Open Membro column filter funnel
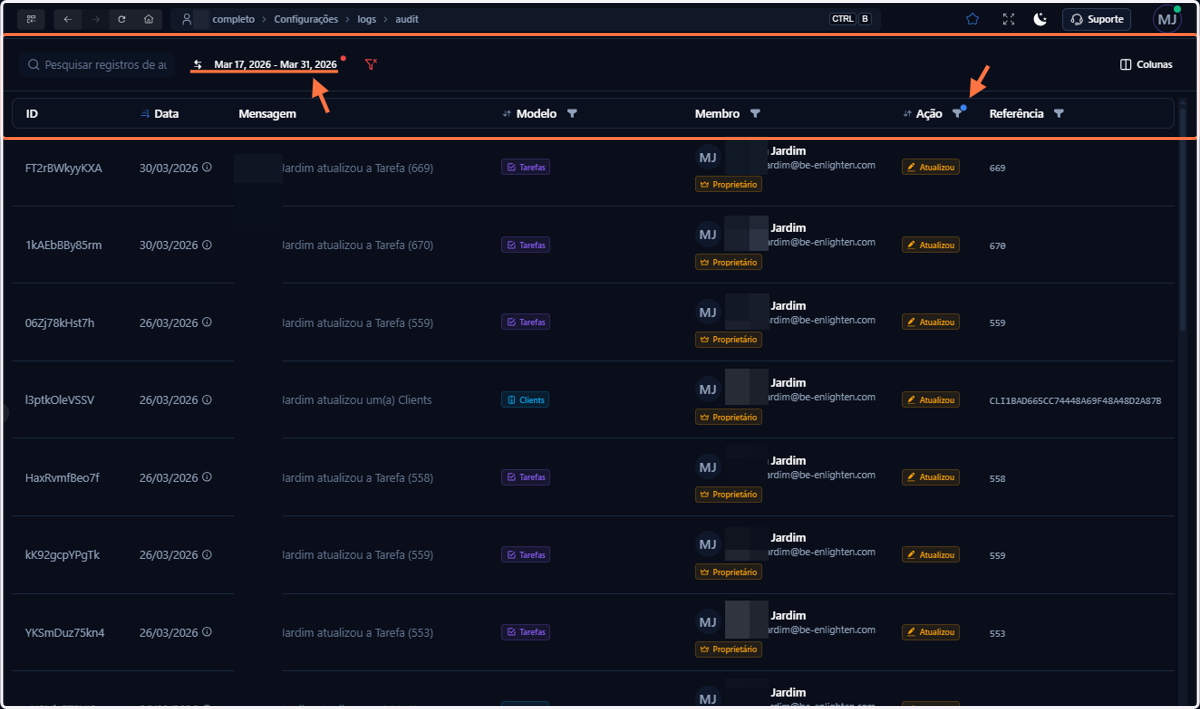1200x709 pixels. (x=755, y=114)
